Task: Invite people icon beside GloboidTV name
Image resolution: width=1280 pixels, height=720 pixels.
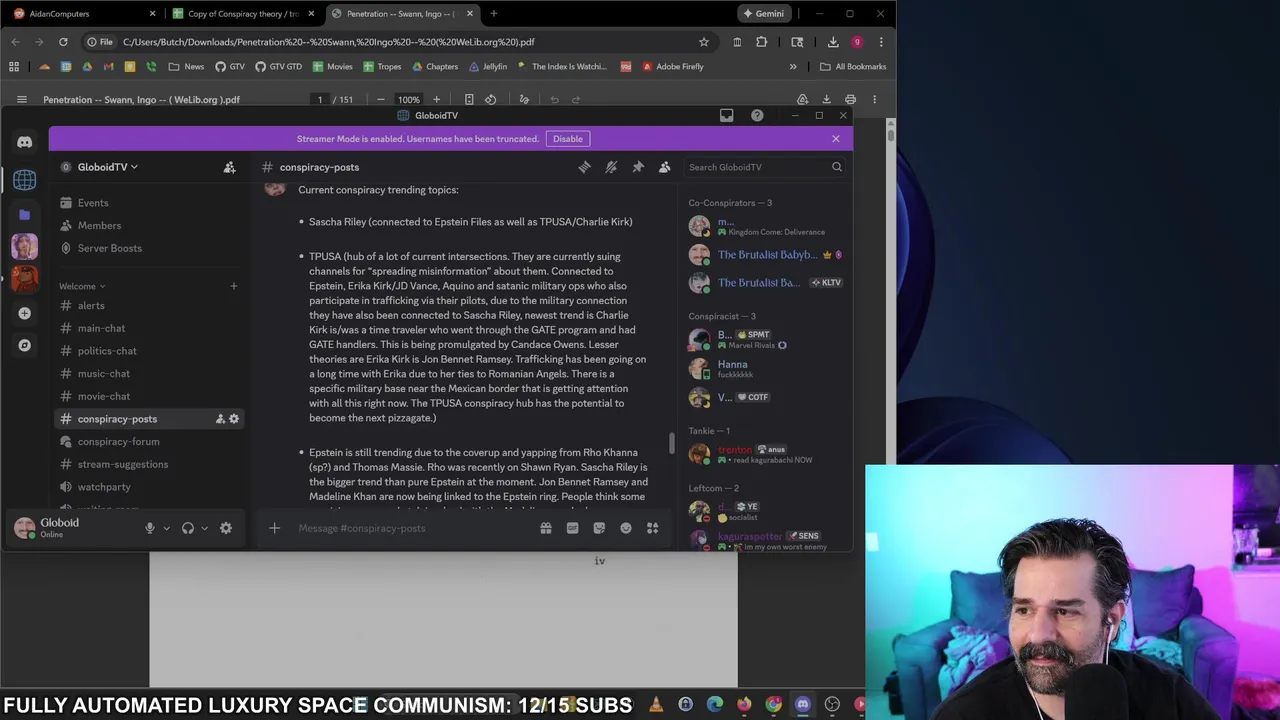Action: [x=229, y=167]
